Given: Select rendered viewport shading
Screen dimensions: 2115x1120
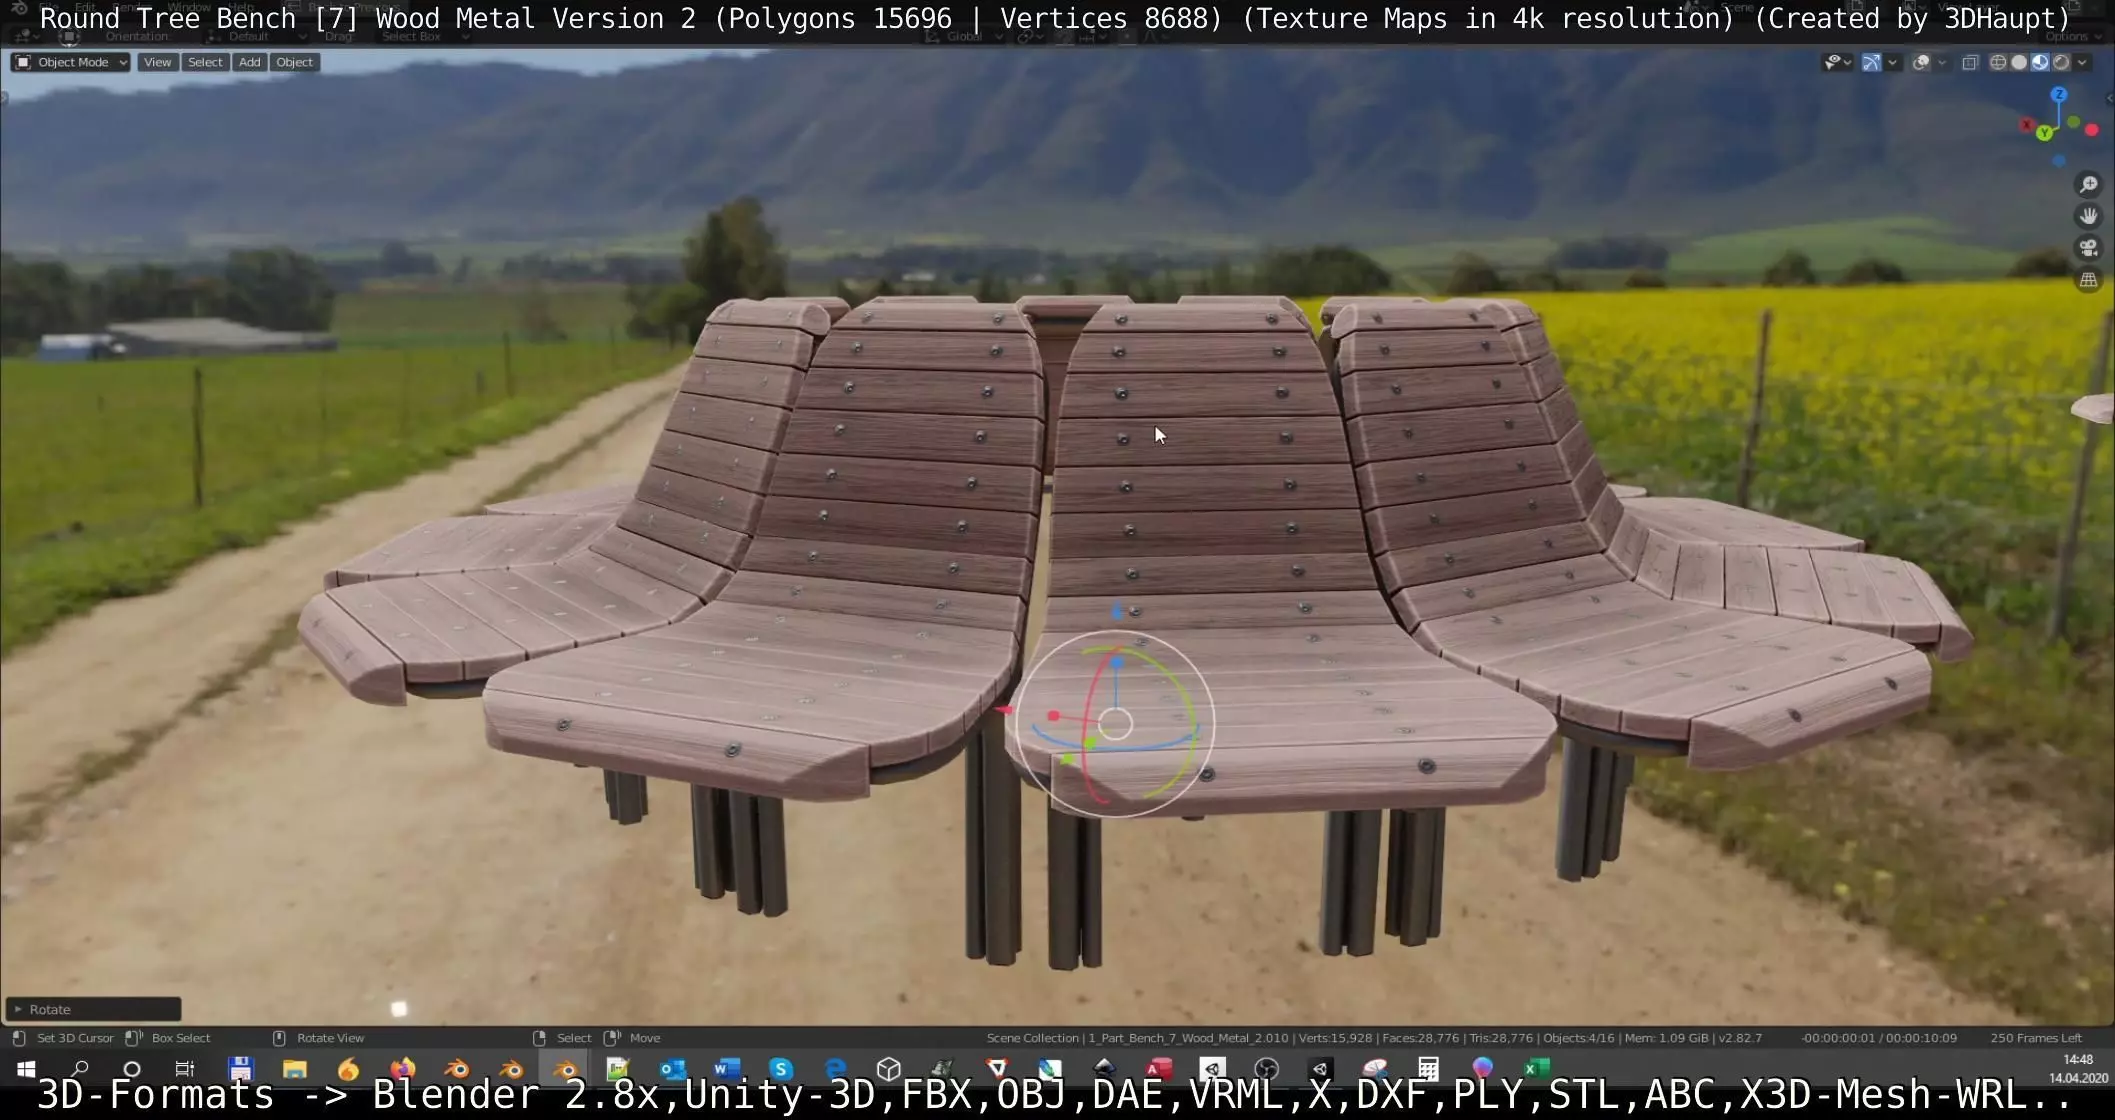Looking at the screenshot, I should [2061, 62].
